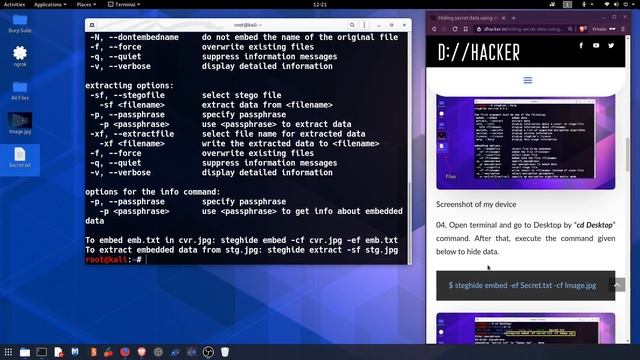Open D://HACKER YouTube link
Image resolution: width=640 pixels, height=360 pixels.
(596, 45)
